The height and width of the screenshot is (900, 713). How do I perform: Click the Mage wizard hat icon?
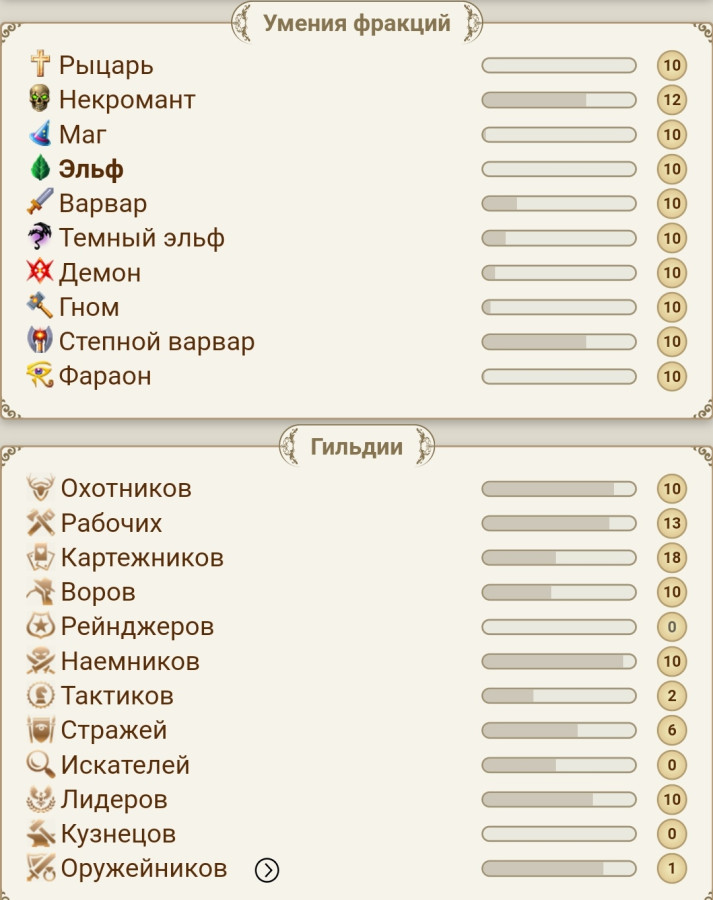click(40, 133)
